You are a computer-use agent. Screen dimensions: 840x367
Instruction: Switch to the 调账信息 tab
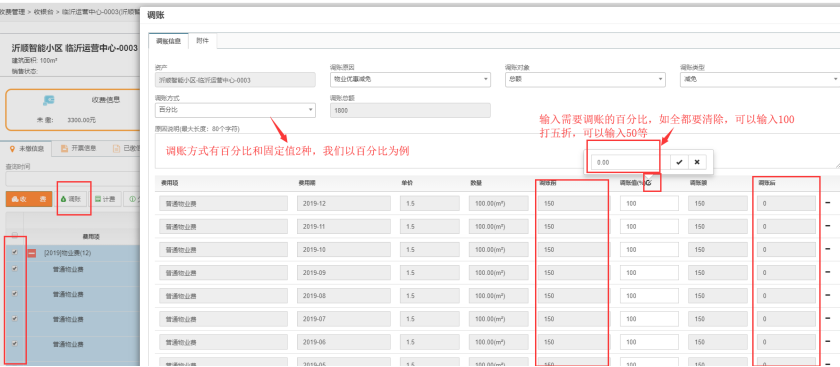point(168,41)
